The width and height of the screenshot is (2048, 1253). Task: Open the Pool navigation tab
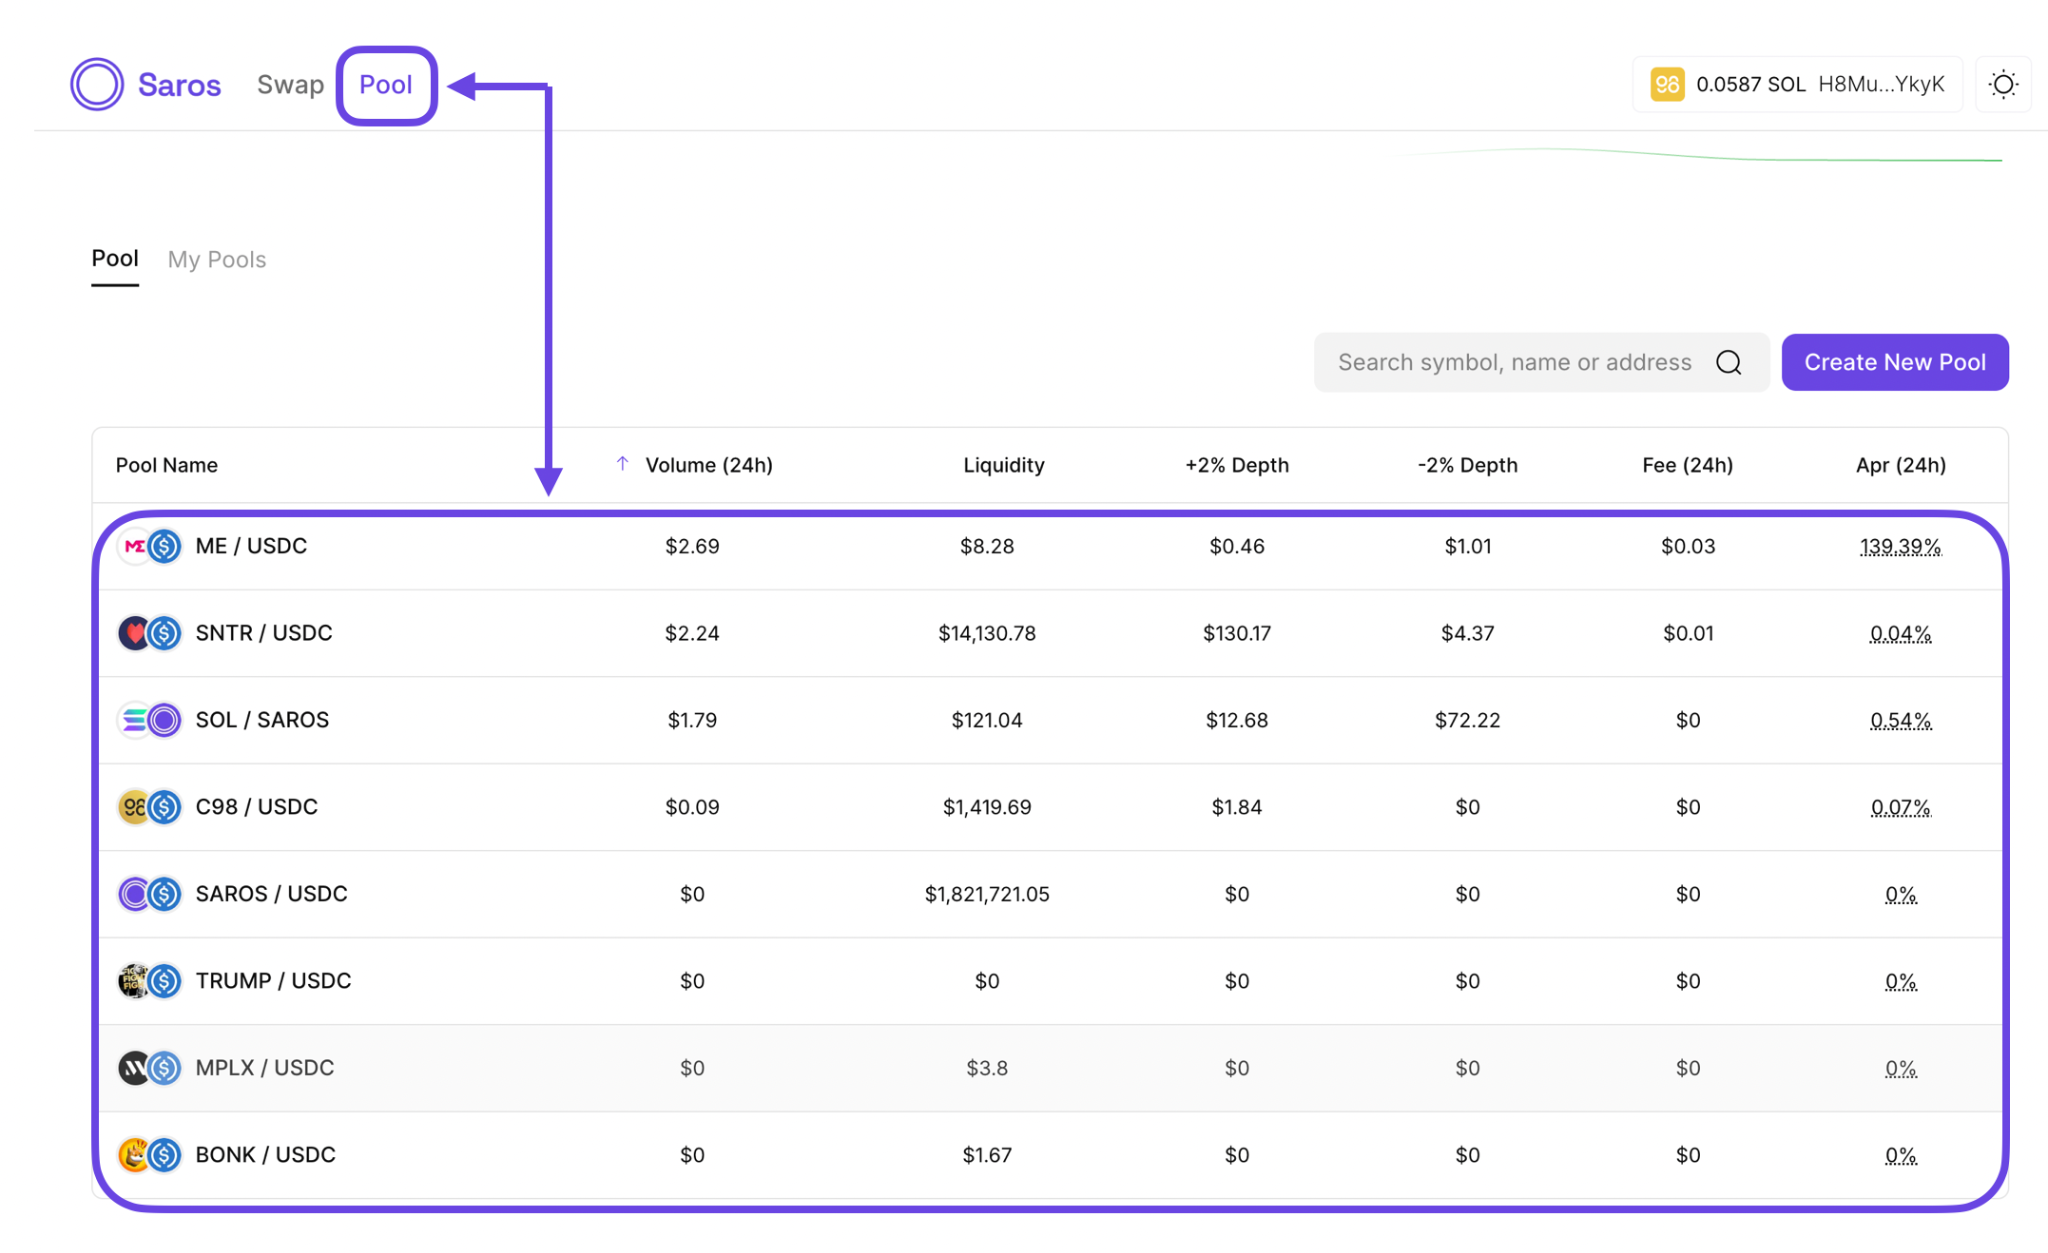[x=386, y=85]
